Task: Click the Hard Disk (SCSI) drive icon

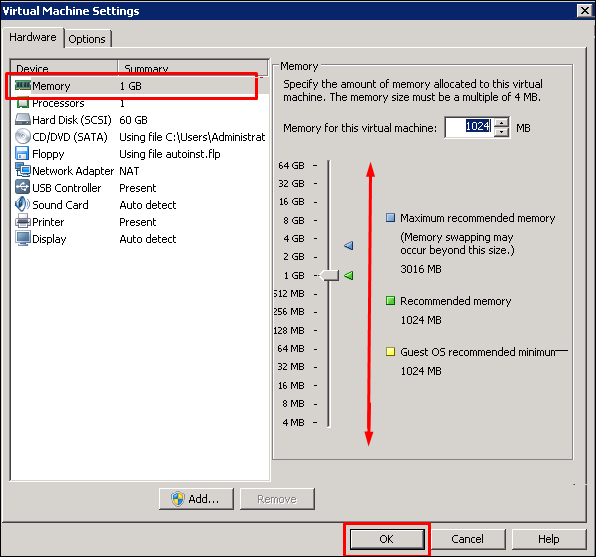Action: [23, 119]
